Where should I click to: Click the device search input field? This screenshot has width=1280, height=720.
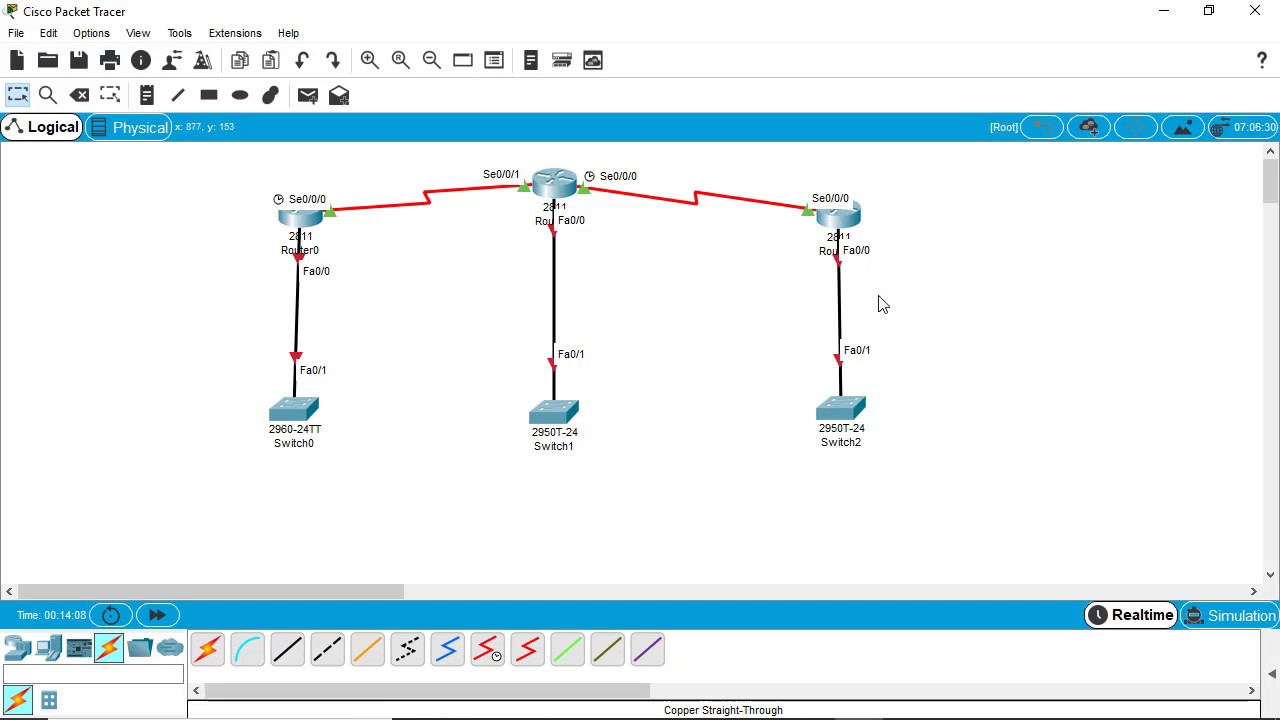tap(94, 675)
